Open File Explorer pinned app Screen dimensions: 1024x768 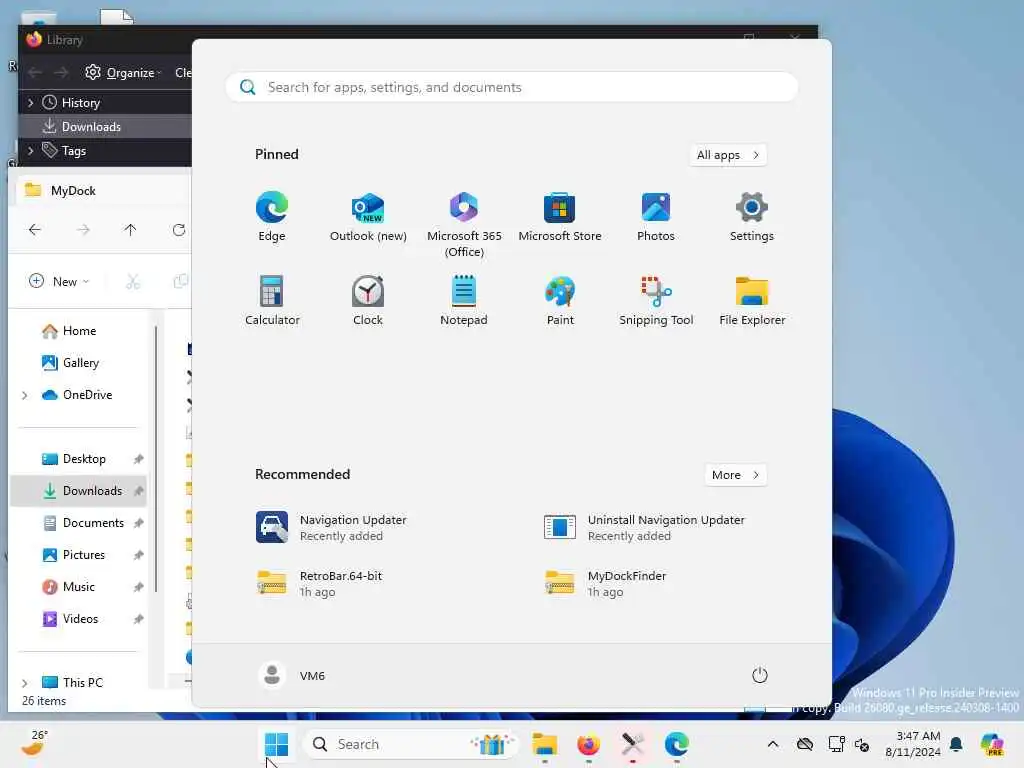click(x=752, y=300)
